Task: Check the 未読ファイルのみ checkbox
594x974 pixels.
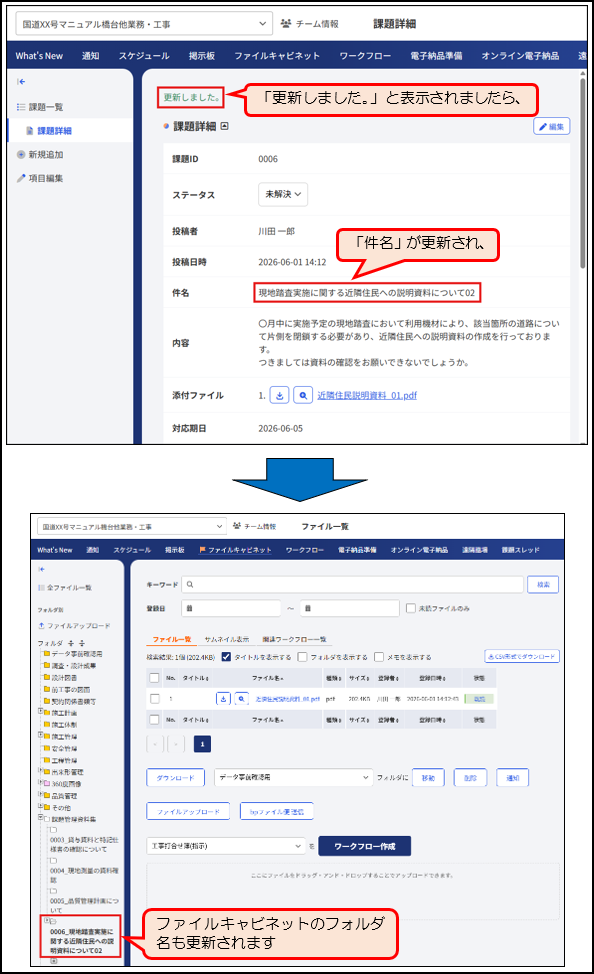Action: click(411, 608)
